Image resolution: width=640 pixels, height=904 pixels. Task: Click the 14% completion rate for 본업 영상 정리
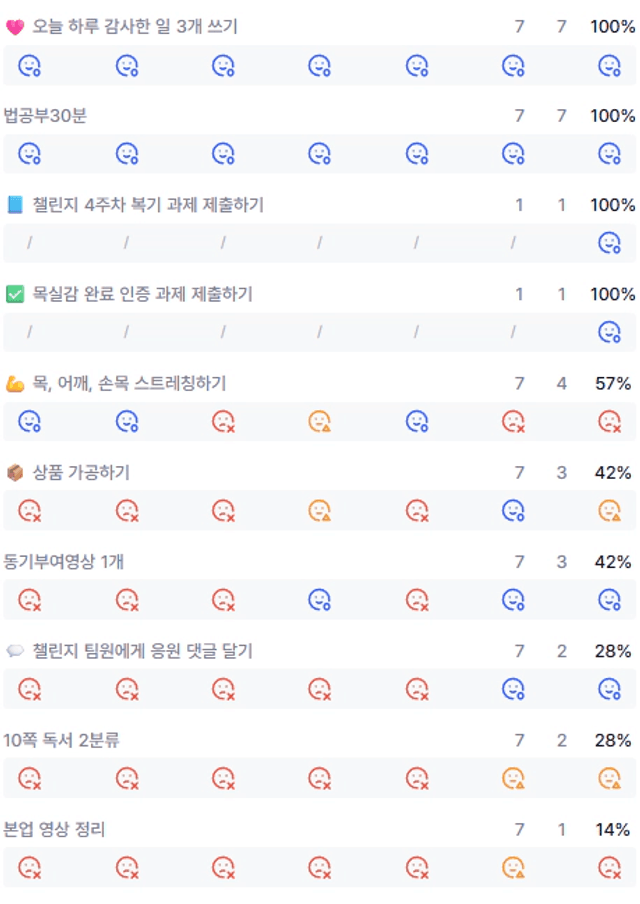pyautogui.click(x=613, y=830)
